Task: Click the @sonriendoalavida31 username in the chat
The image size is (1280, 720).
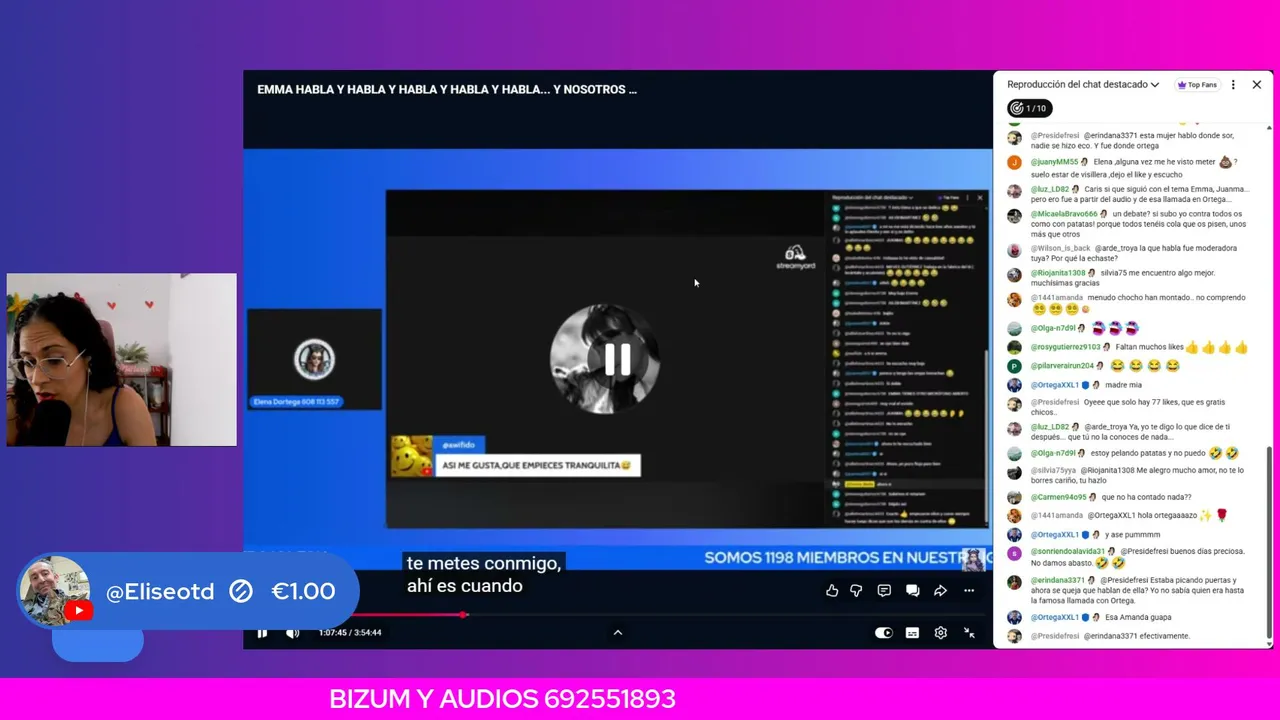Action: tap(1068, 551)
